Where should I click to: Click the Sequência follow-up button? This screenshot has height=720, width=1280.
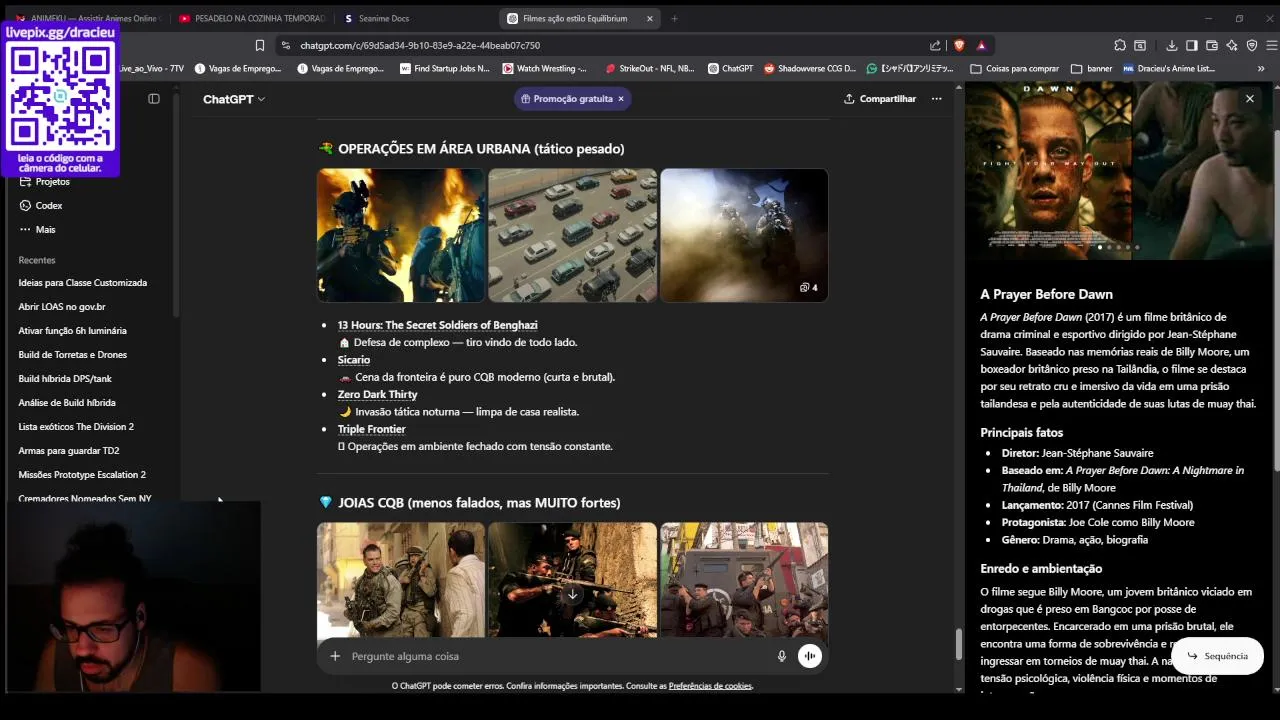point(1217,656)
